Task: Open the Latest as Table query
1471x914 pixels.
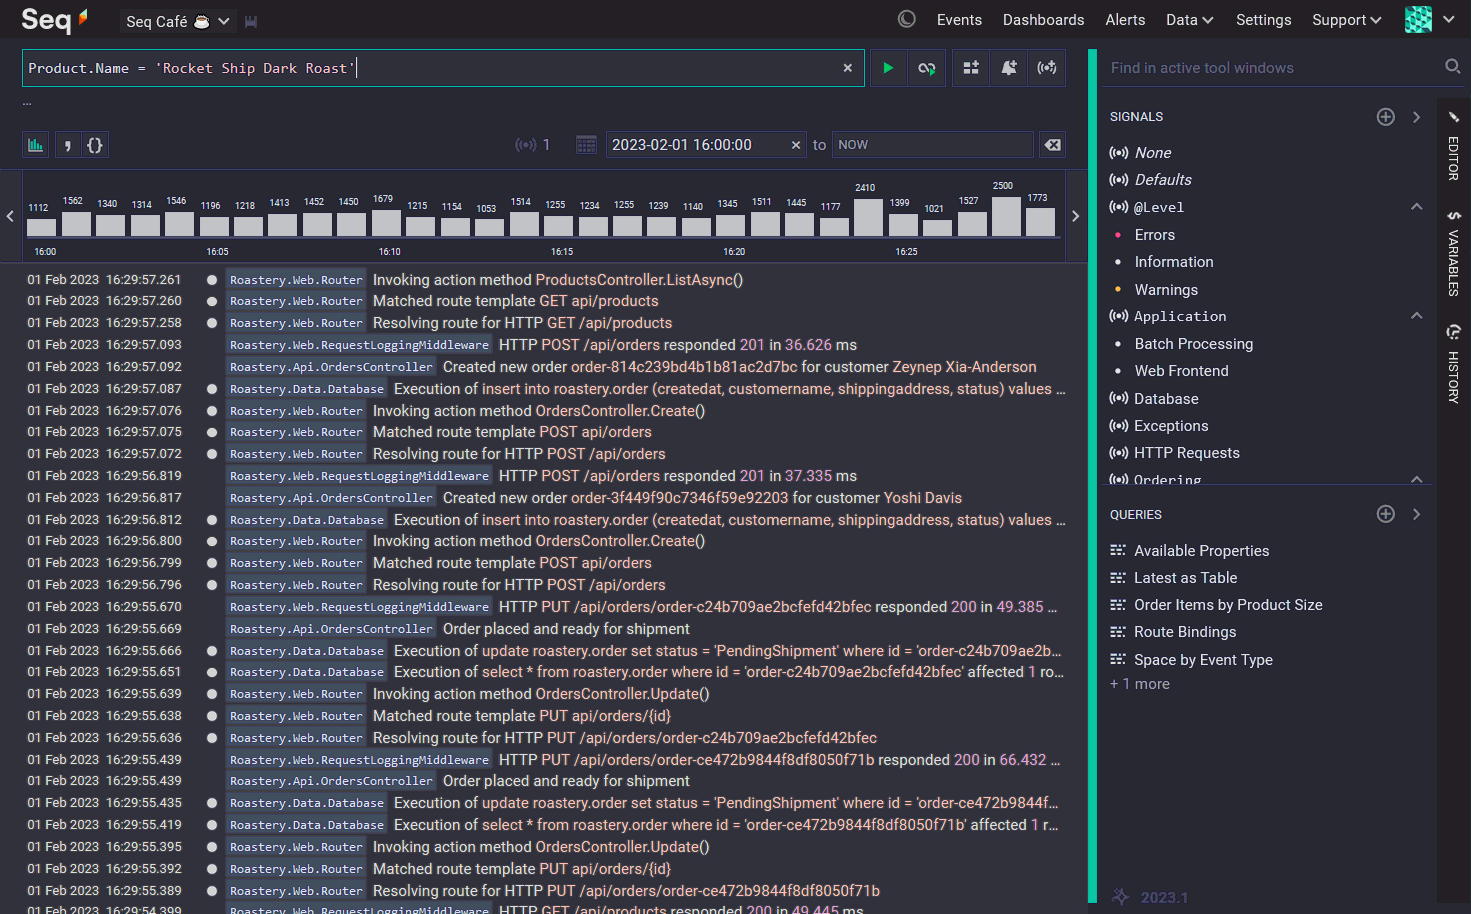Action: point(1185,578)
